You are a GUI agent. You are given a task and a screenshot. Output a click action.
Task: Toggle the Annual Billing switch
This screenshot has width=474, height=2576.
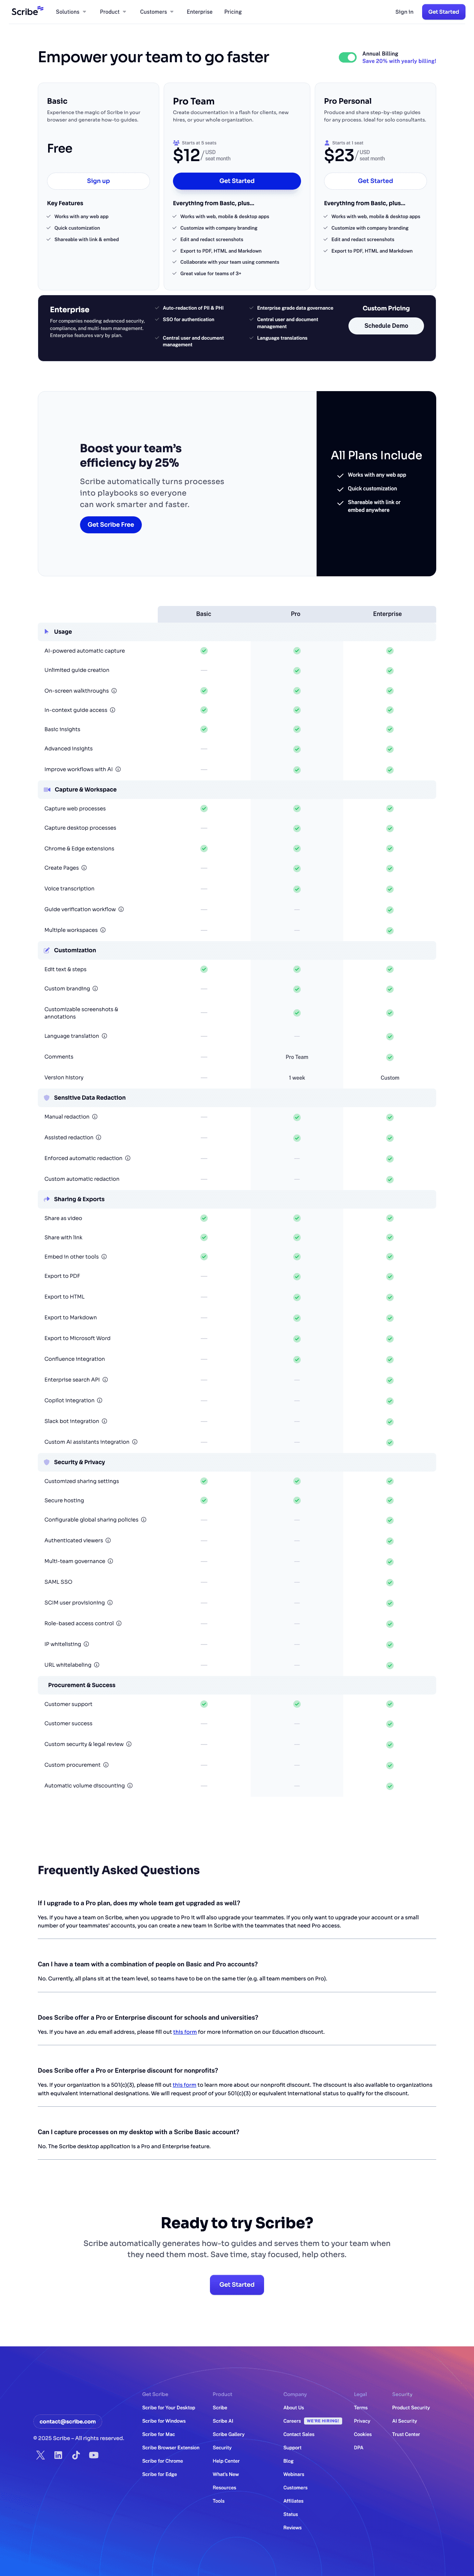click(x=347, y=57)
